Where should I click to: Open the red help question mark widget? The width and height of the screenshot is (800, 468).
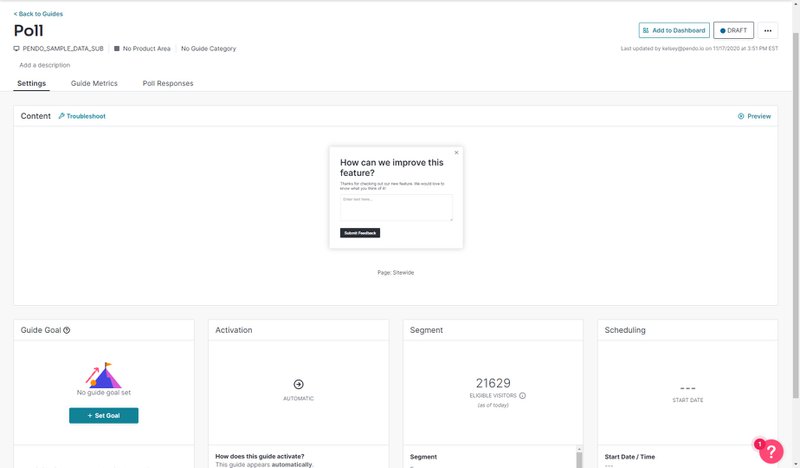point(770,451)
